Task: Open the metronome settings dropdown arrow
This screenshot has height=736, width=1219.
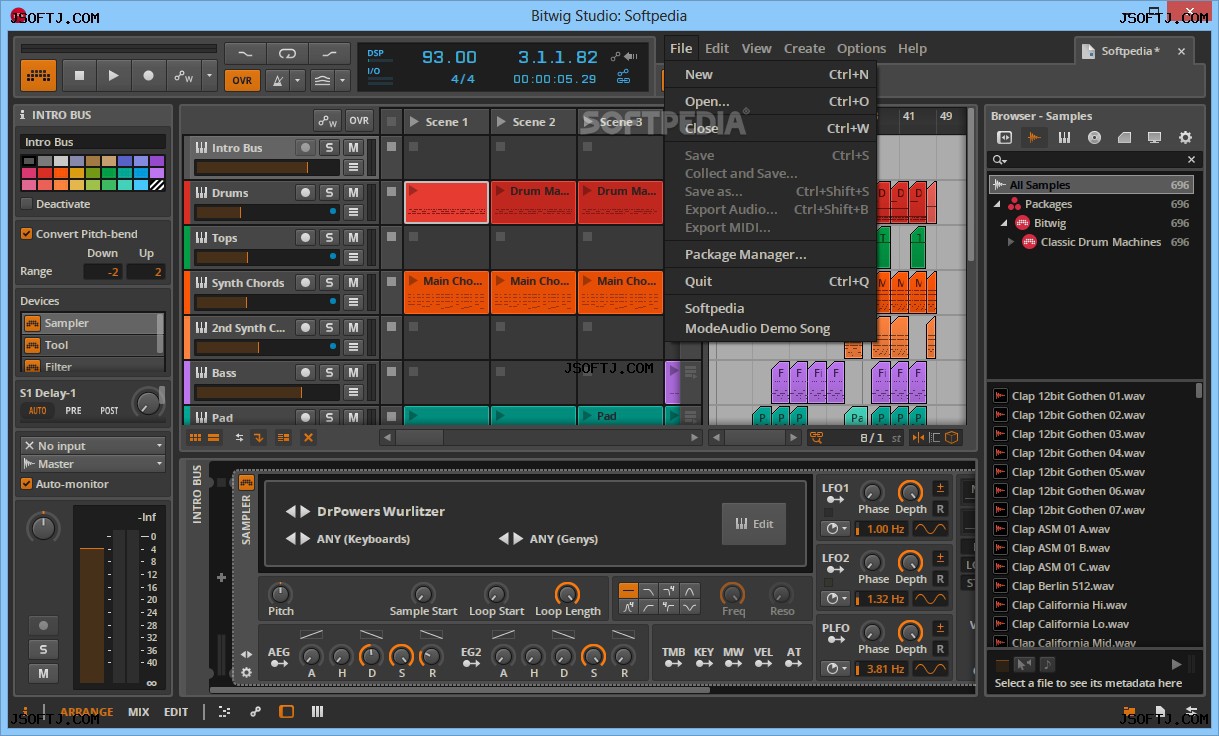Action: coord(297,80)
